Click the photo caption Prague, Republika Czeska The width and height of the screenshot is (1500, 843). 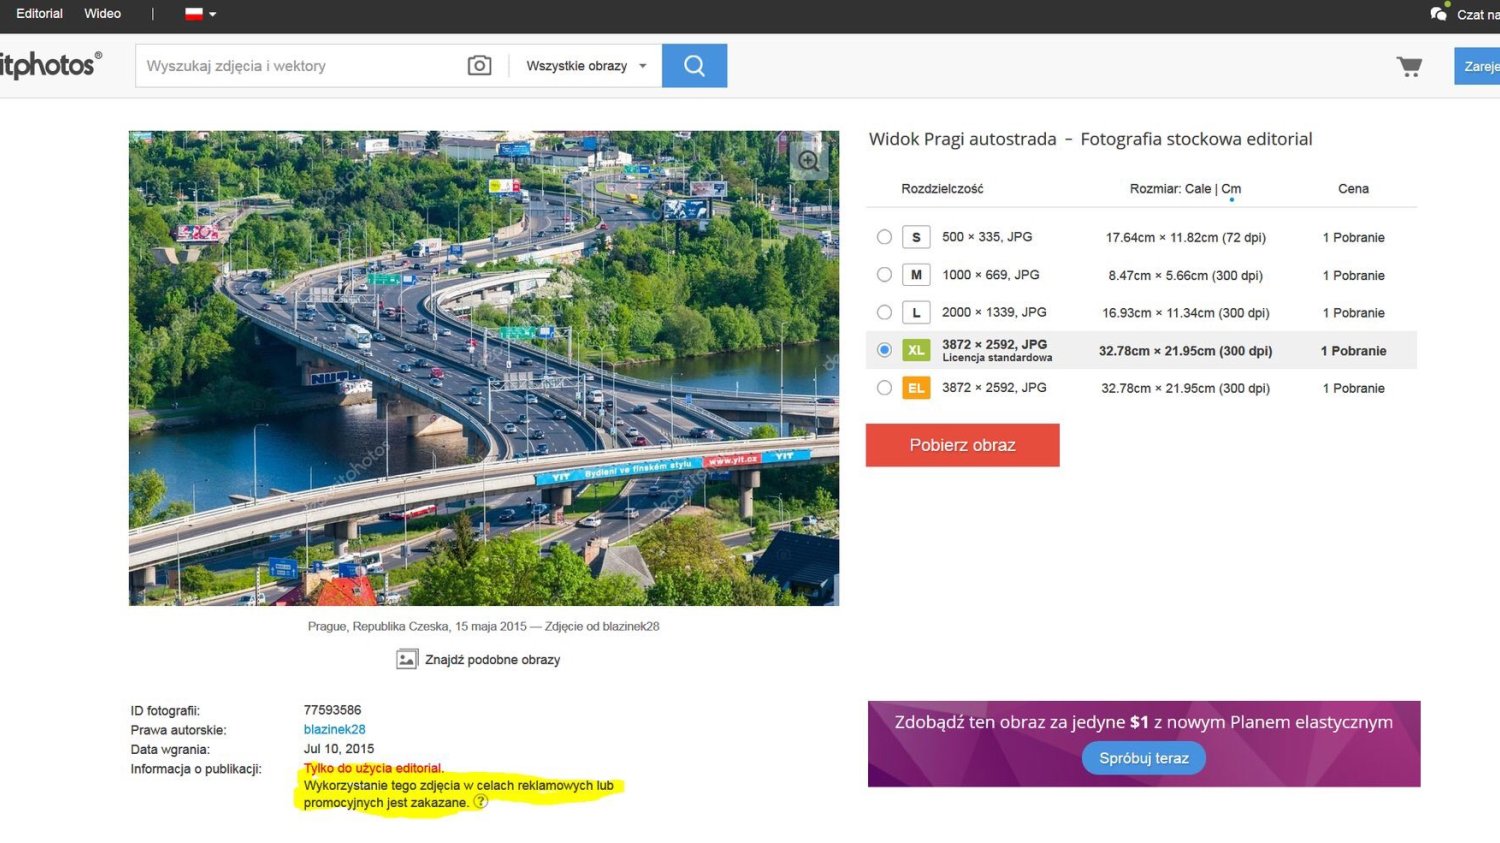point(483,627)
